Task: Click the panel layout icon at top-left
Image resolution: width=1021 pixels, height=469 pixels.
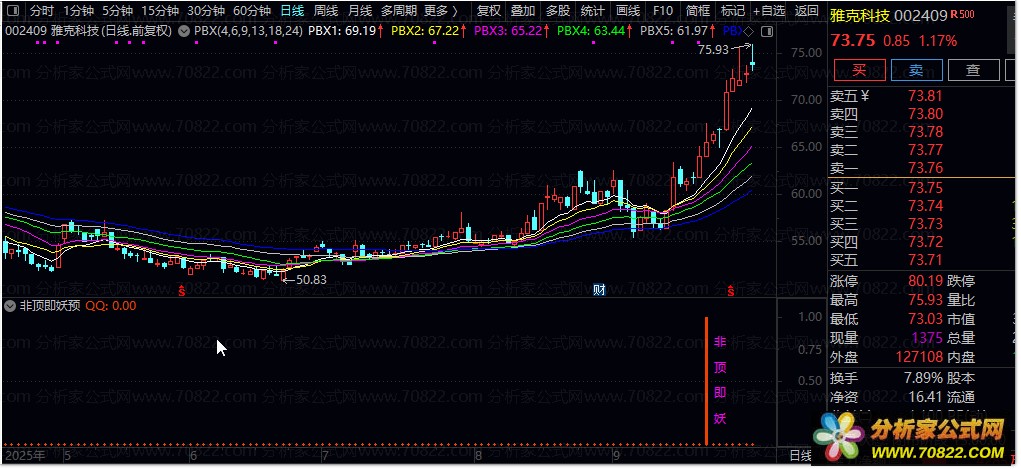Action: click(11, 11)
